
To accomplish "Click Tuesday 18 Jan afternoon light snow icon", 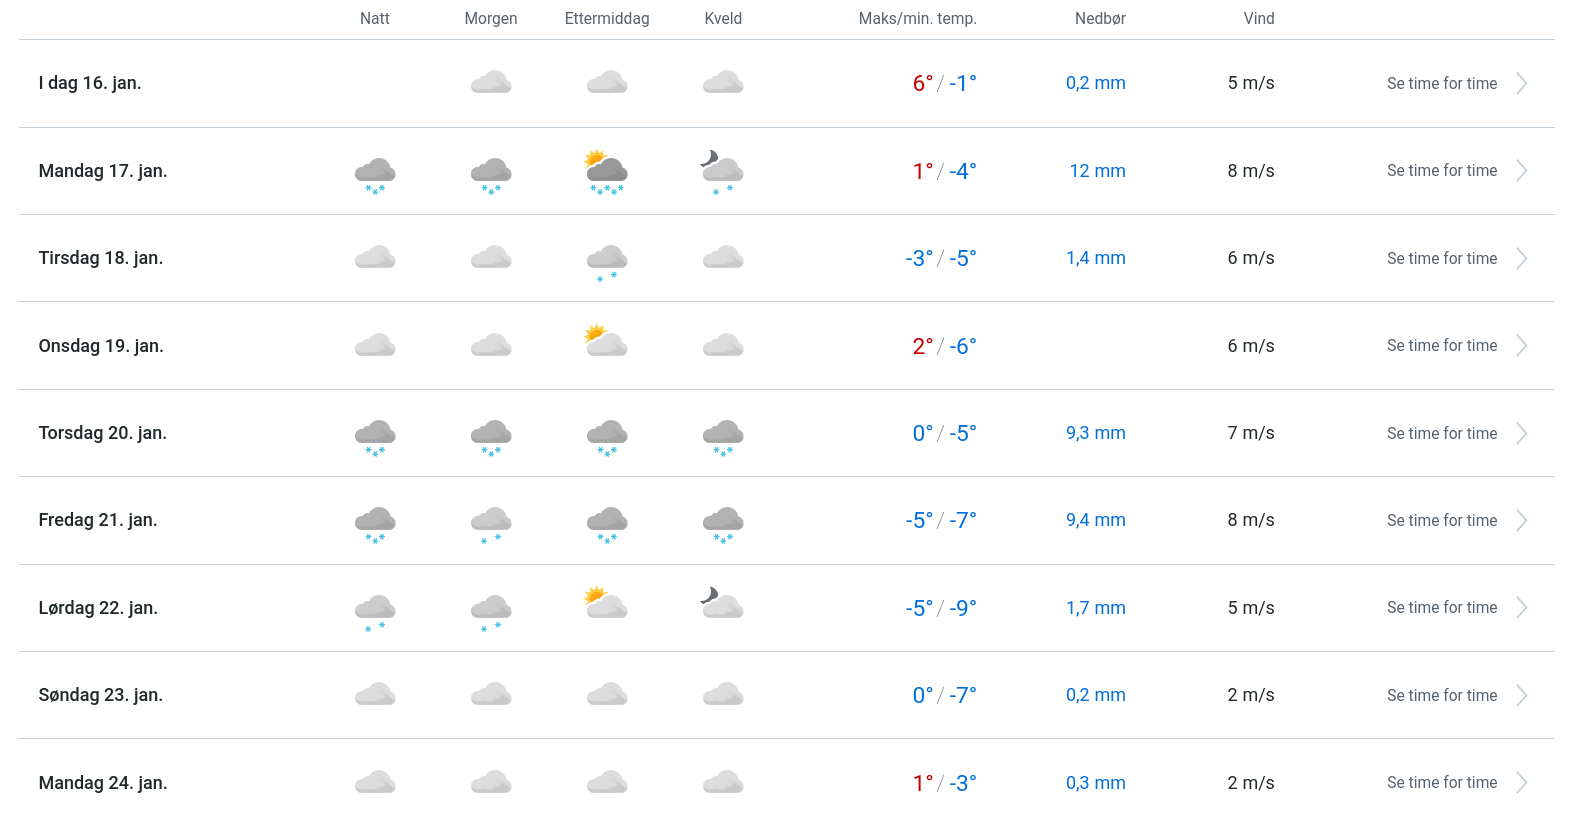I will (606, 260).
